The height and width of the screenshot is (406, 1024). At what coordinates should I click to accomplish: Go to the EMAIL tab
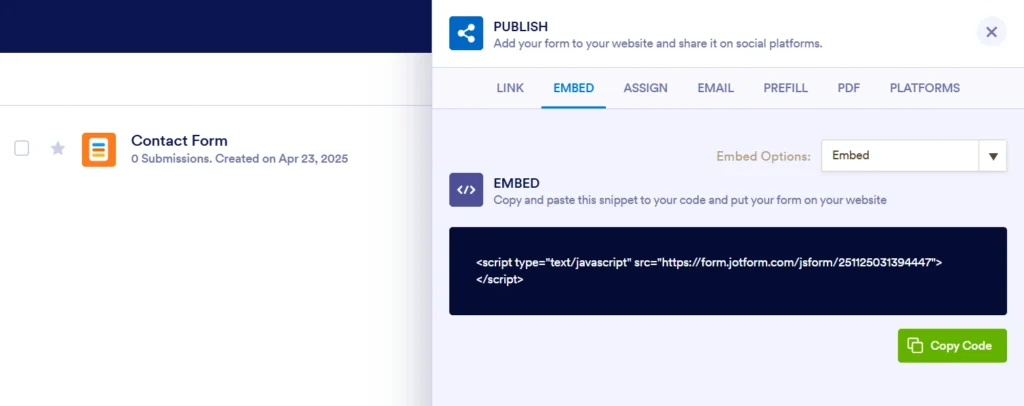click(716, 88)
